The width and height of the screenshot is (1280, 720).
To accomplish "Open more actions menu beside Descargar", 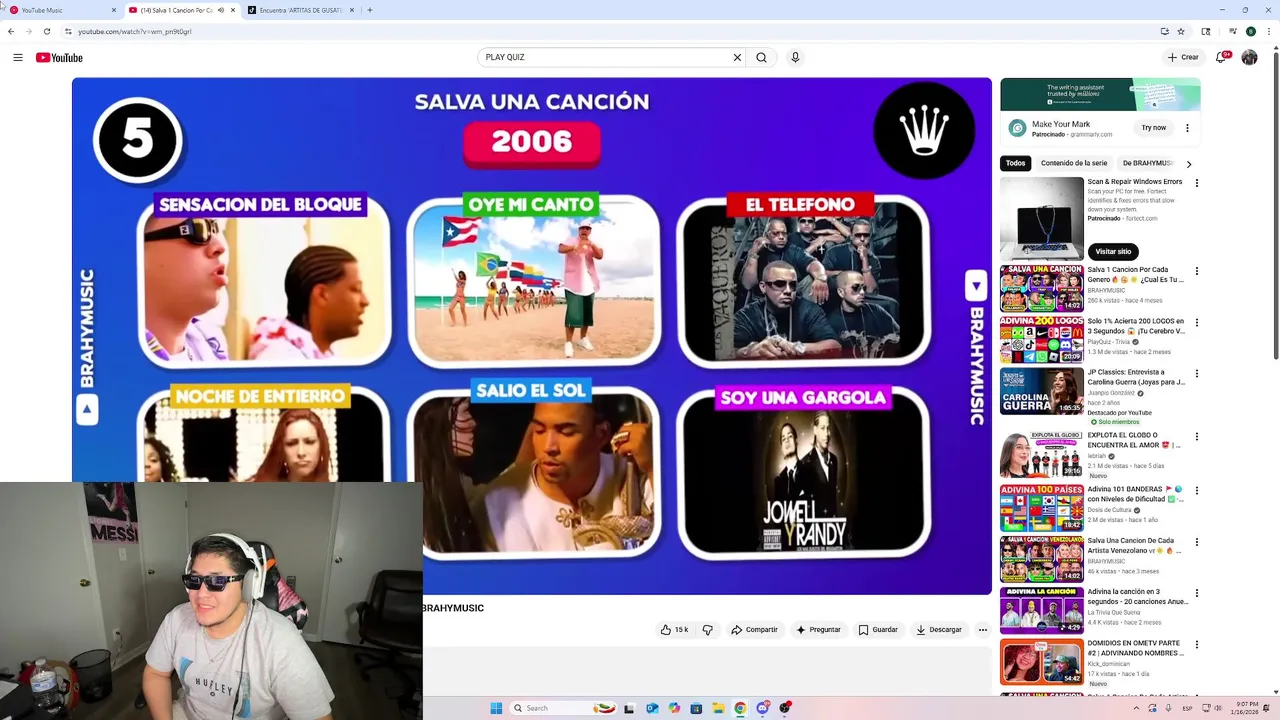I will pyautogui.click(x=983, y=630).
